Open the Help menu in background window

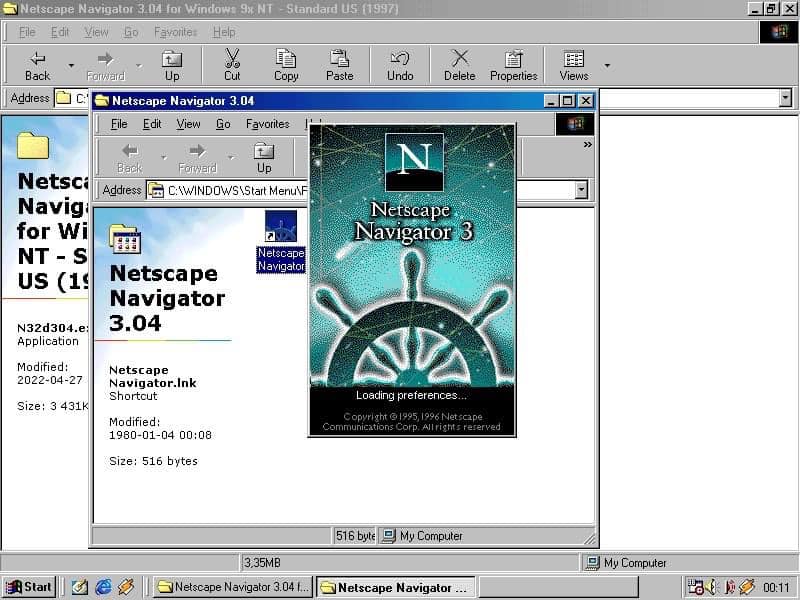click(x=224, y=32)
